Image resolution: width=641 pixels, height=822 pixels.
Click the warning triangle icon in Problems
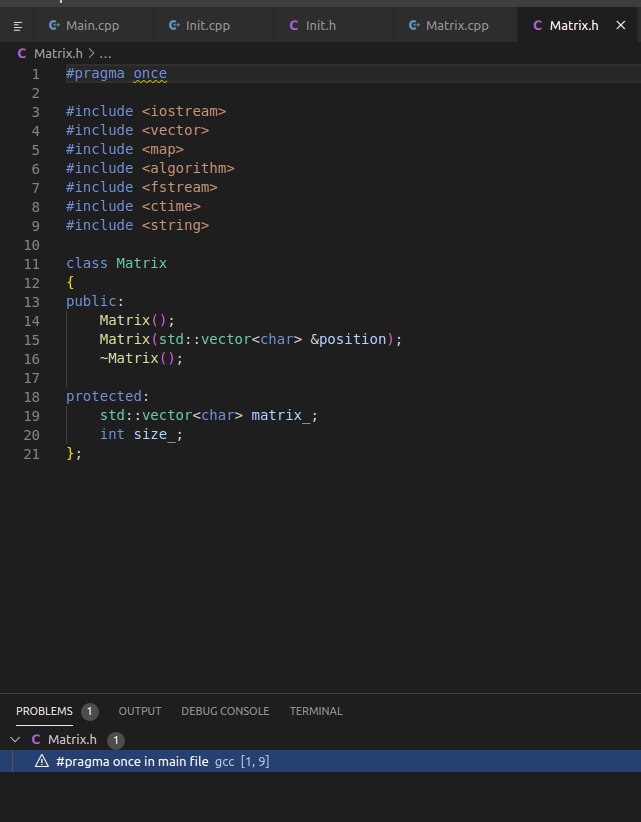(41, 761)
